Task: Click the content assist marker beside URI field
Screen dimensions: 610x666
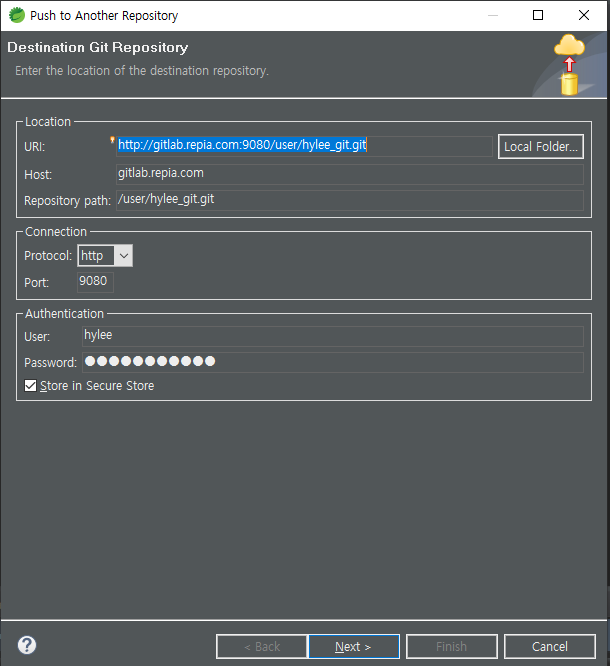Action: pos(113,140)
